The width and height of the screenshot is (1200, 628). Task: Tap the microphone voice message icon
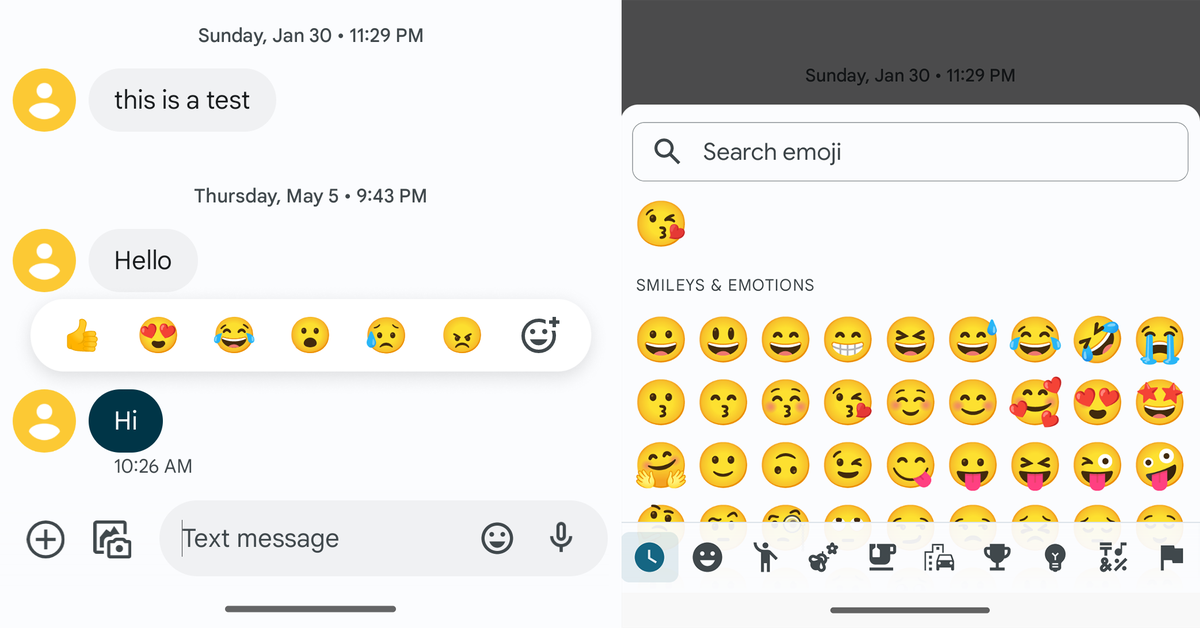561,539
